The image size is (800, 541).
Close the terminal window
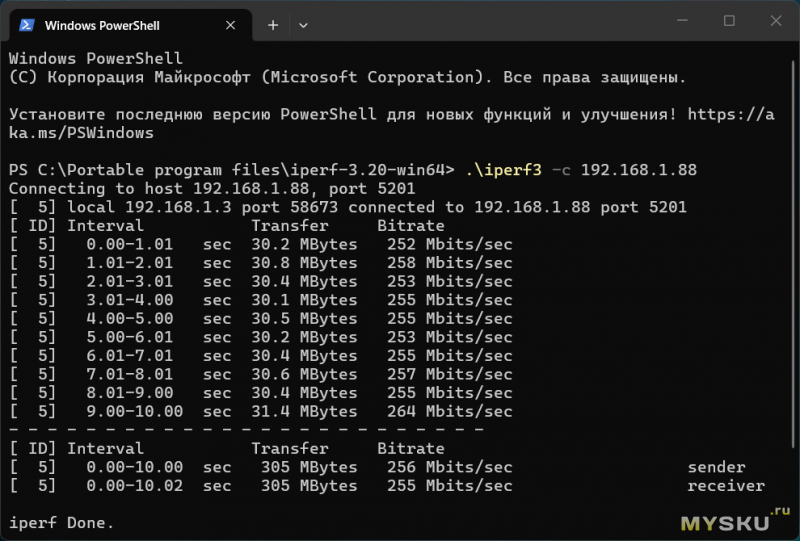coord(775,21)
